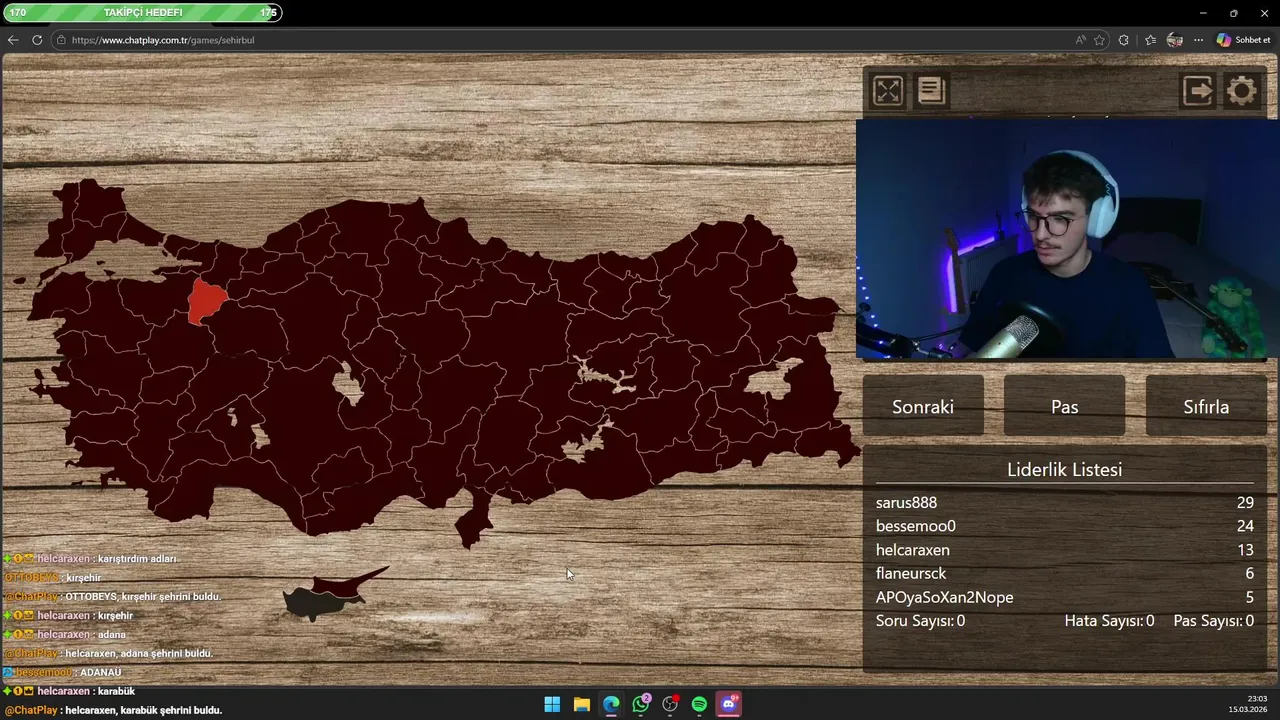Screen dimensions: 1280x720
Task: Open Discord from the taskbar
Action: tap(729, 704)
